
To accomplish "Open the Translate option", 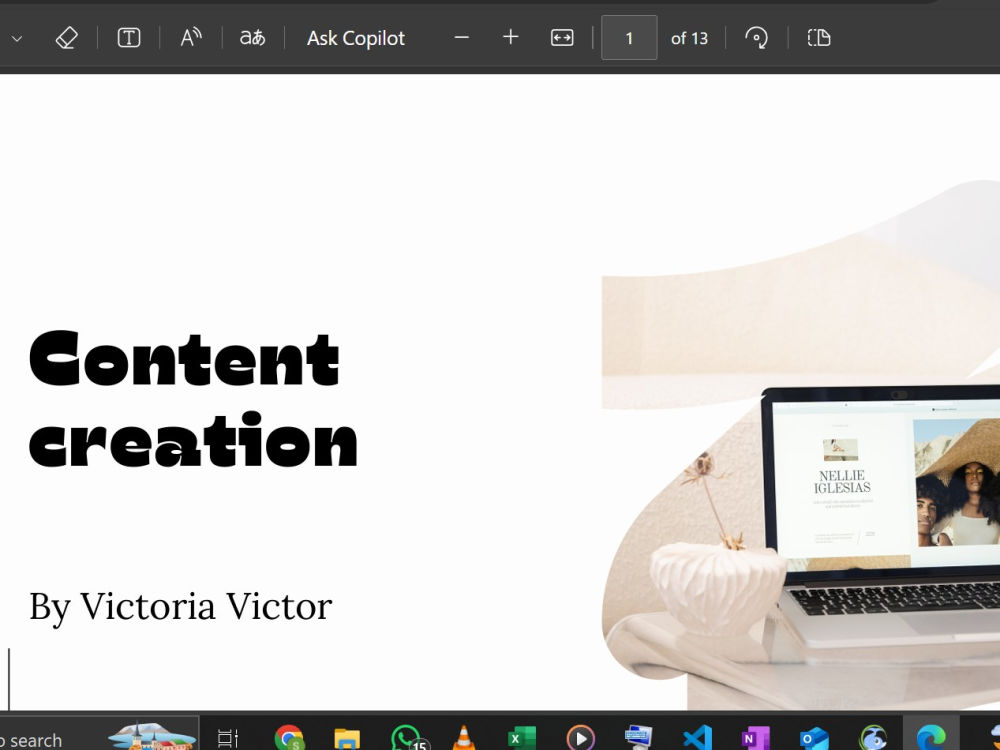I will pyautogui.click(x=253, y=38).
